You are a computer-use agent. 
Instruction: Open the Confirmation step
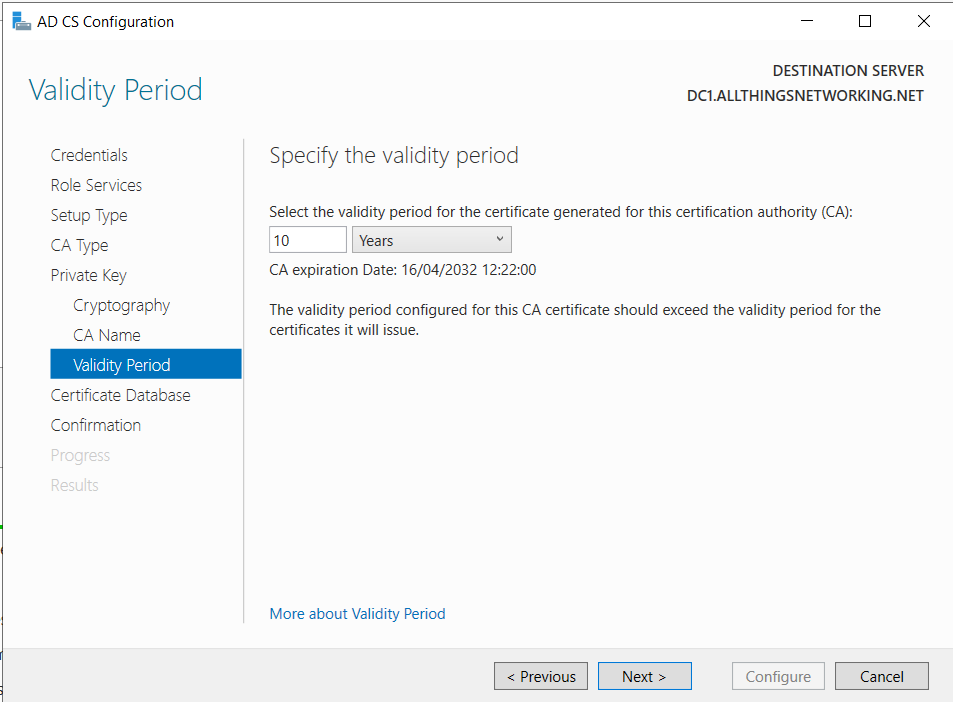[96, 425]
